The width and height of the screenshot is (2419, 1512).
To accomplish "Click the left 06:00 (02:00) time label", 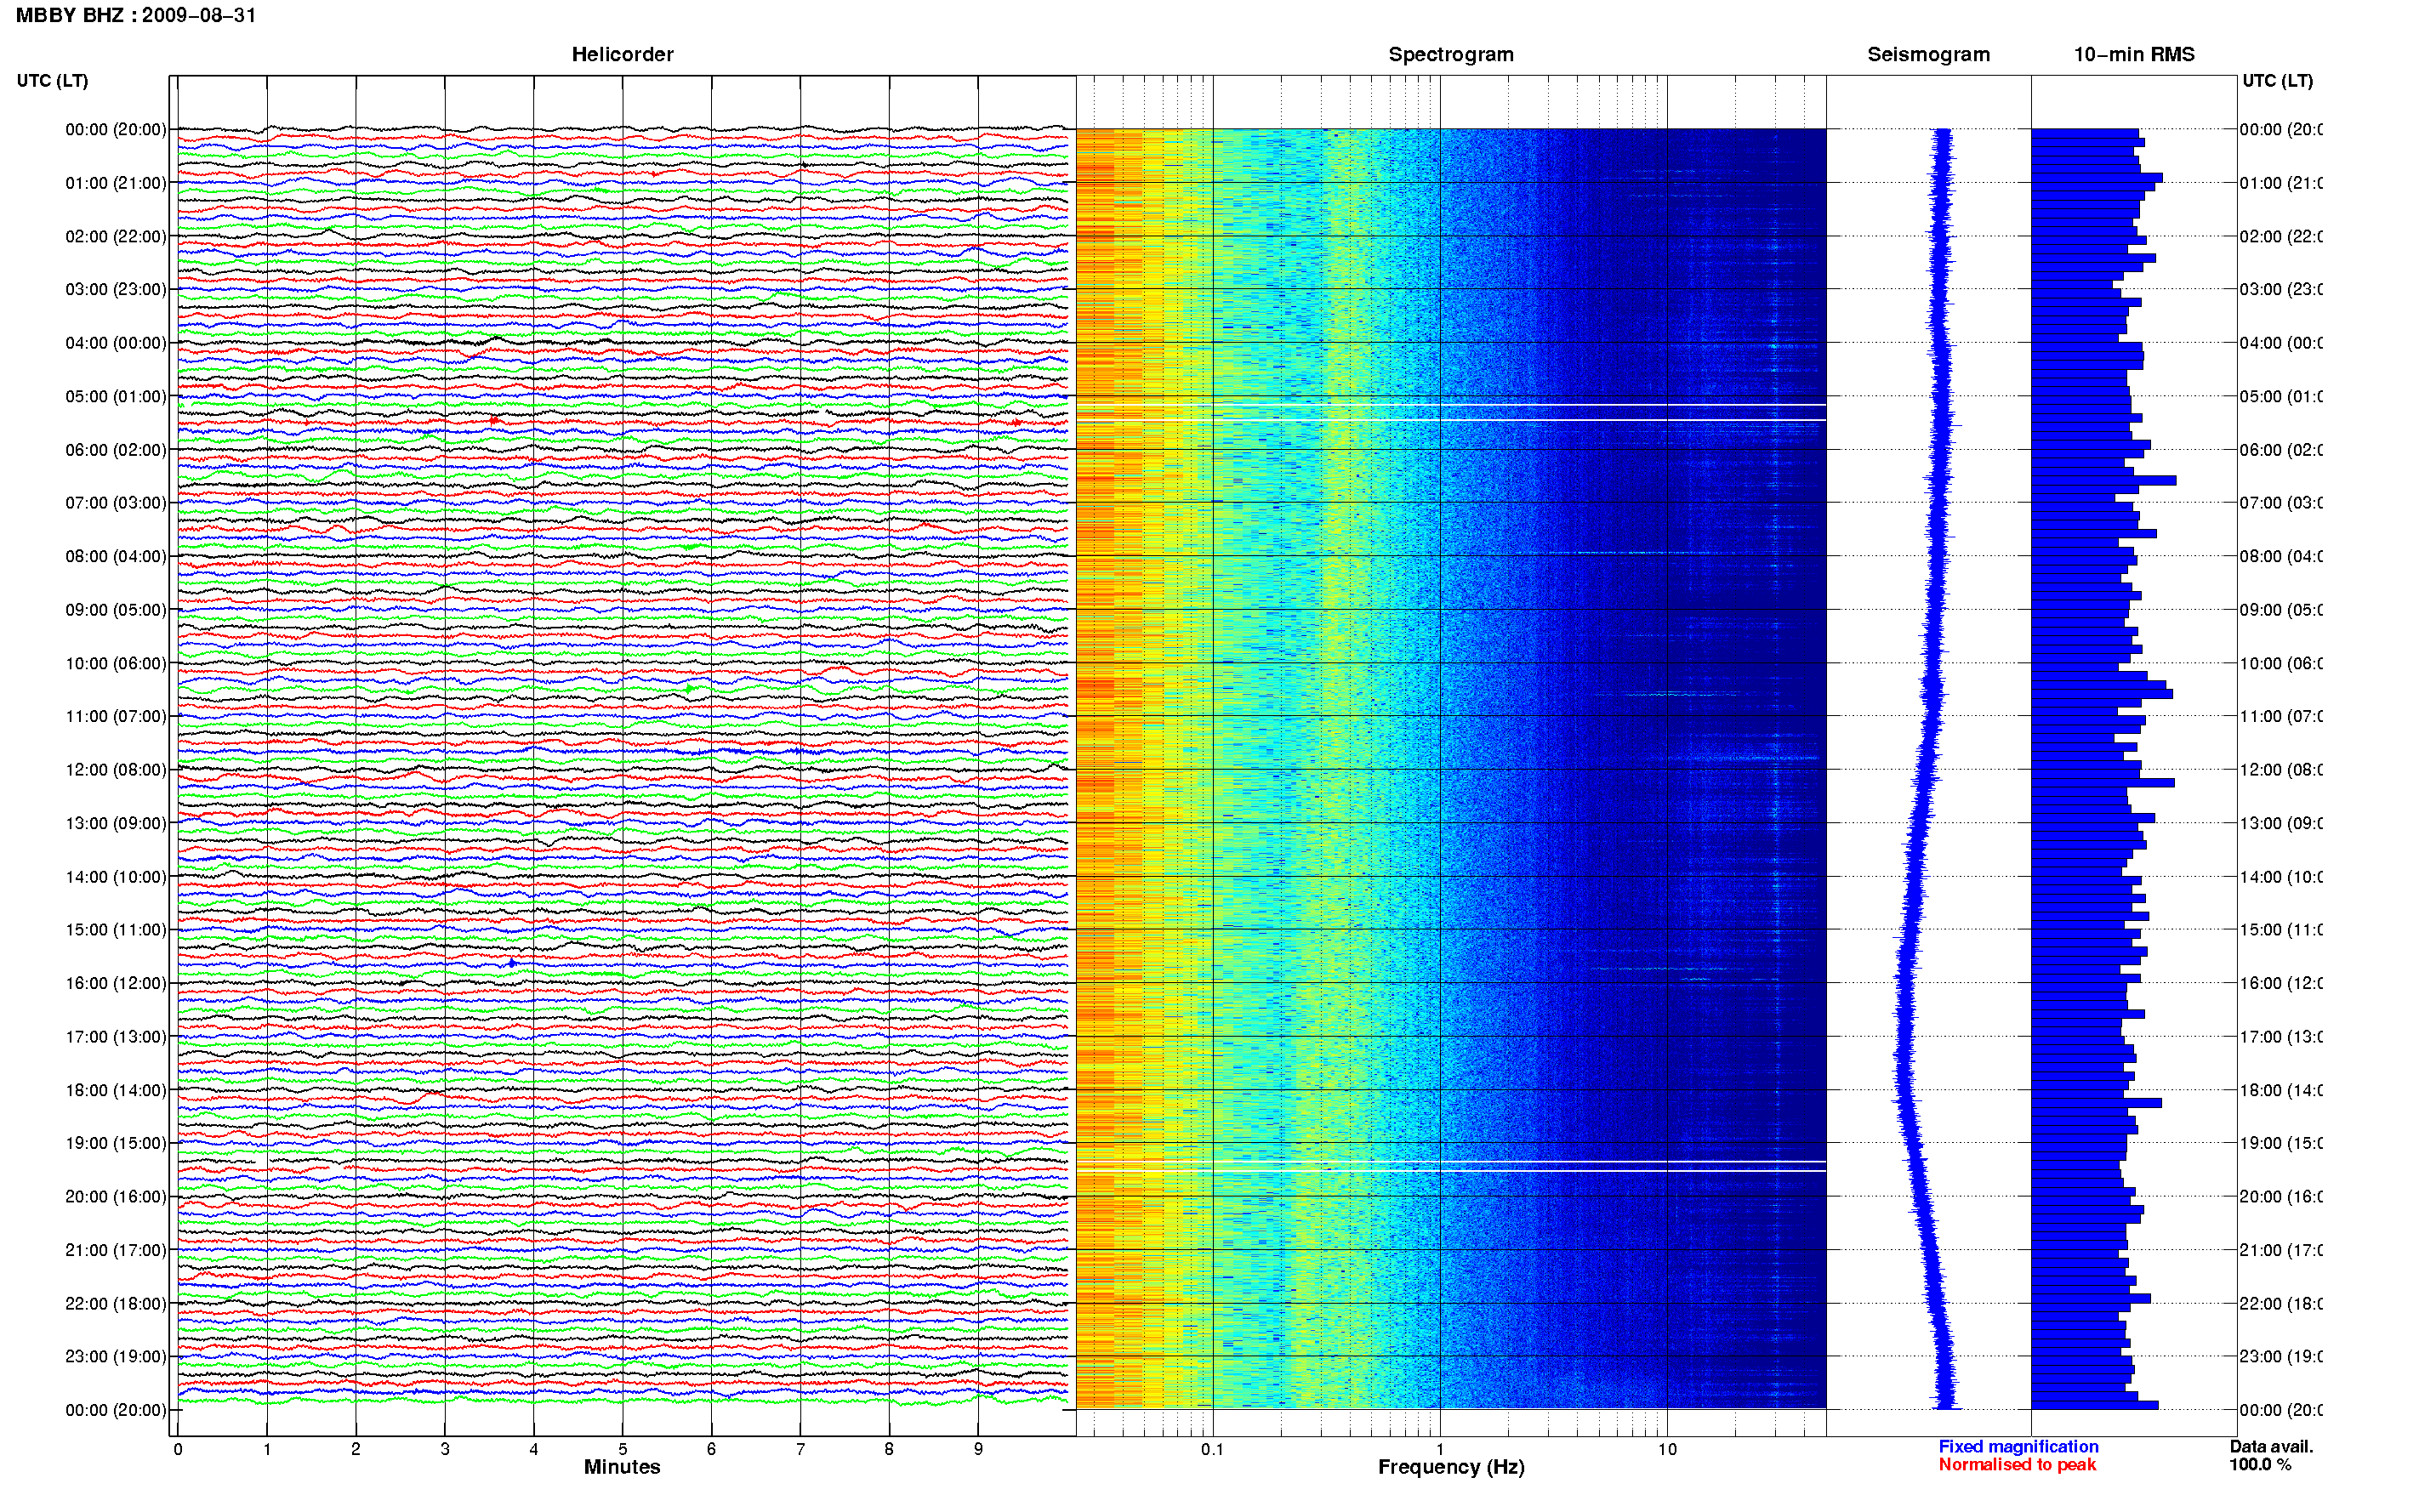I will click(x=116, y=450).
